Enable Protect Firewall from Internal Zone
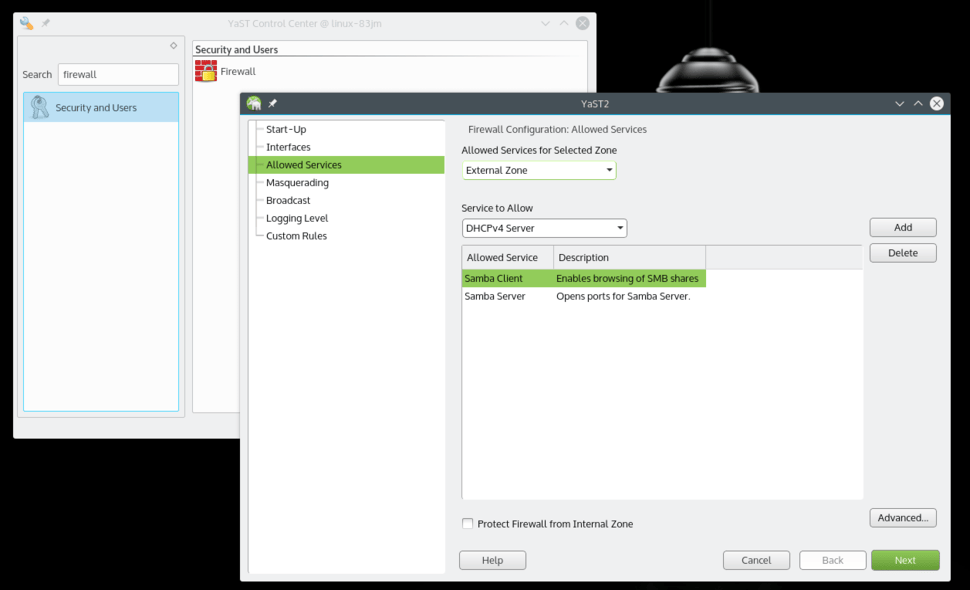This screenshot has width=970, height=590. pyautogui.click(x=467, y=524)
